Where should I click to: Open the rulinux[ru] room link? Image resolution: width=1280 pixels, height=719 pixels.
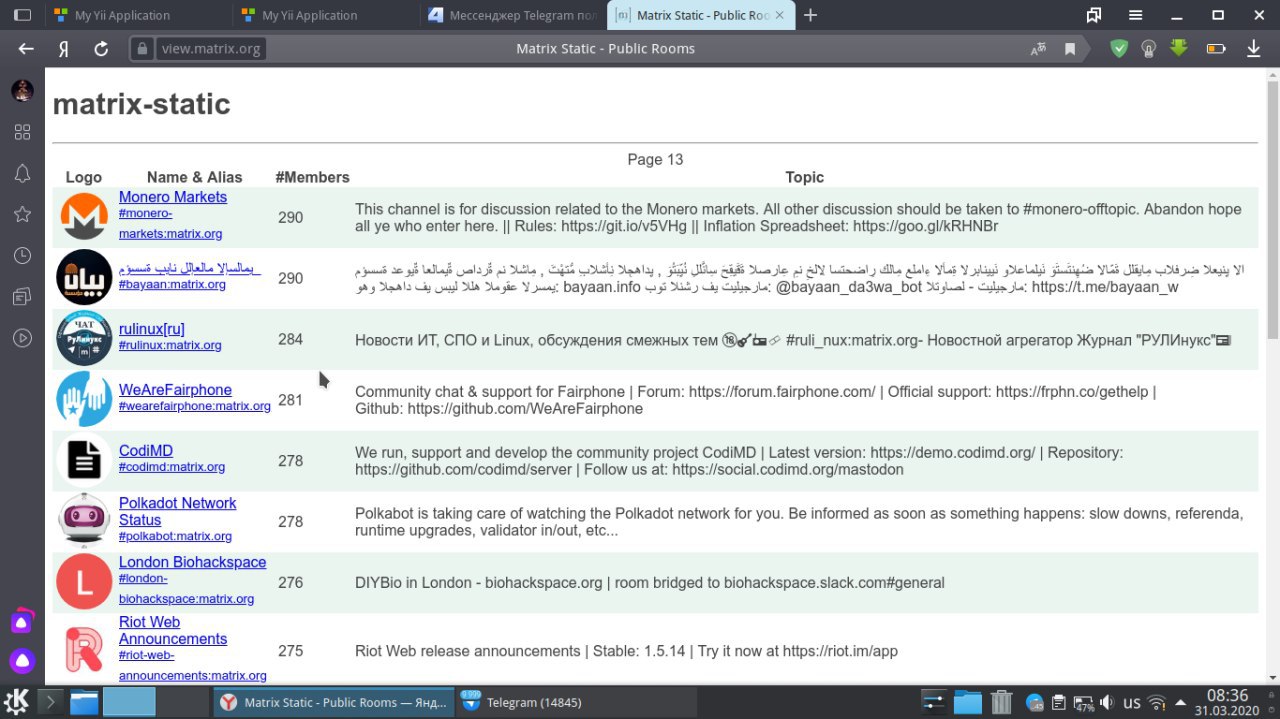coord(152,329)
